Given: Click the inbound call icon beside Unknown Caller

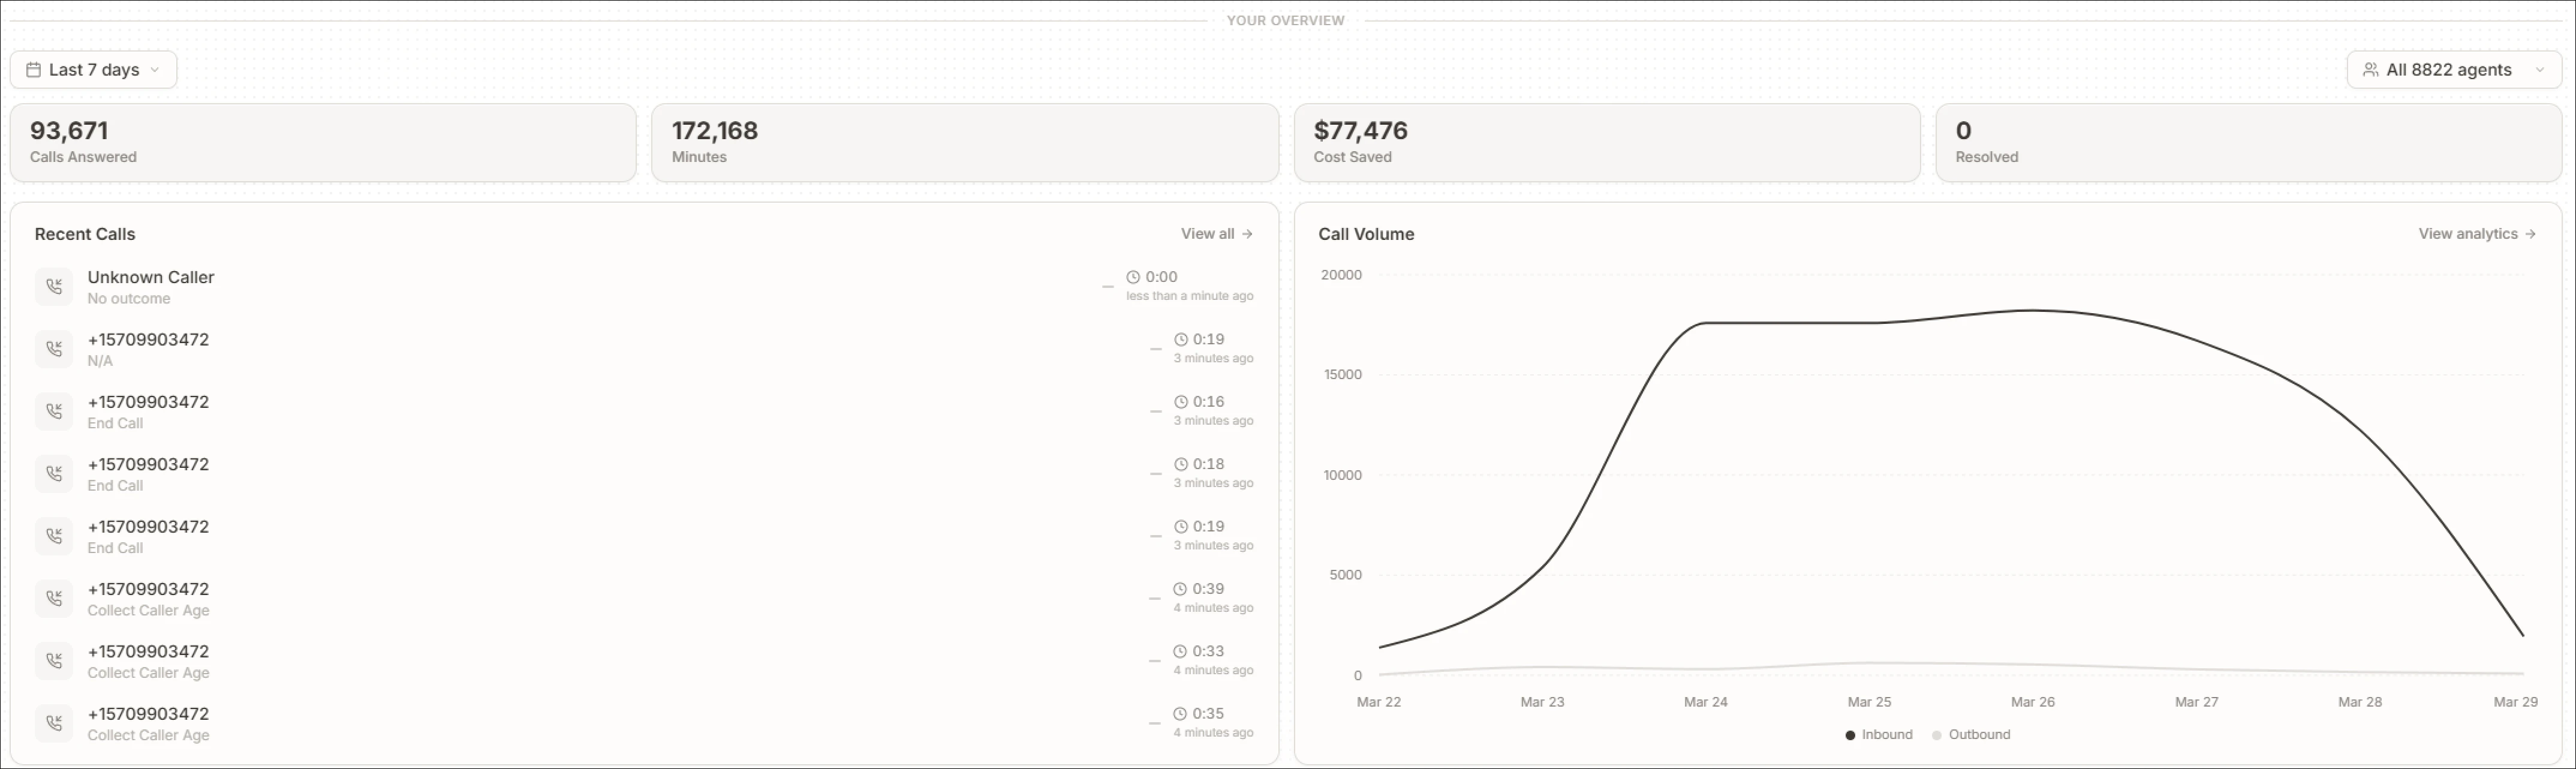Looking at the screenshot, I should [54, 287].
